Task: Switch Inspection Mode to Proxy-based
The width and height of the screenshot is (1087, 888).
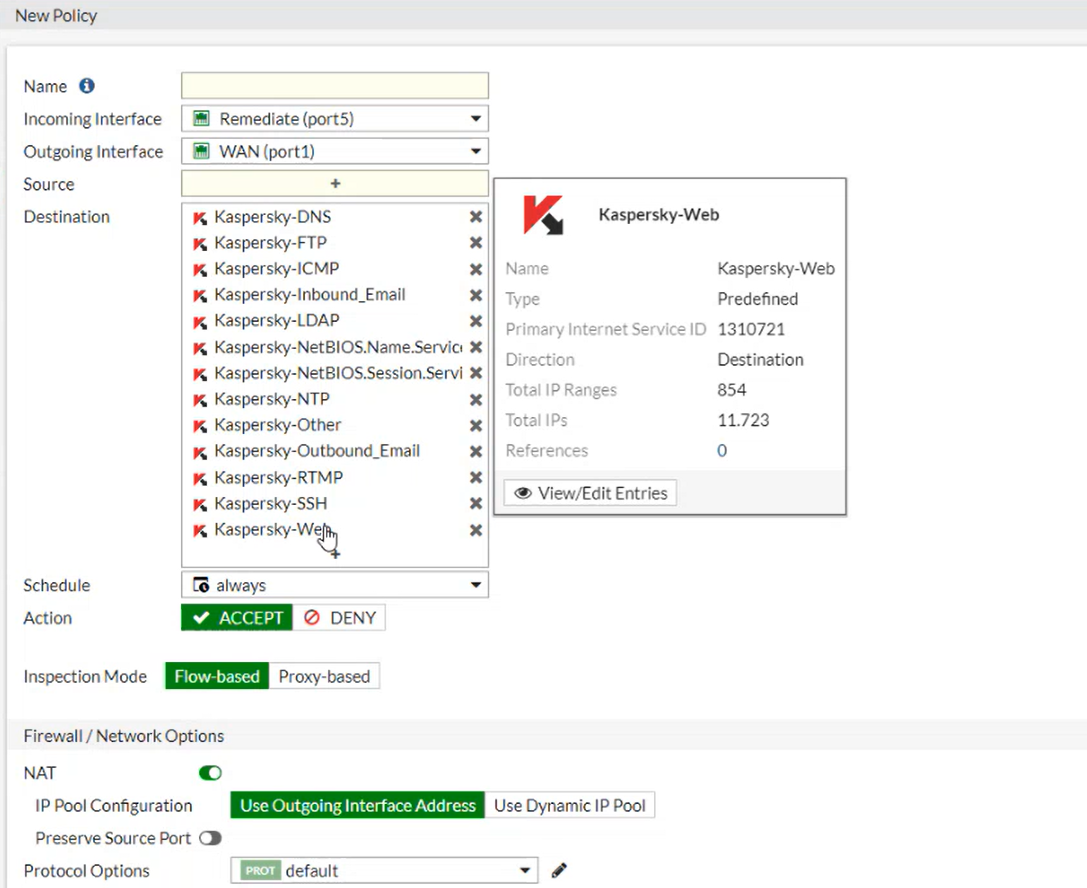Action: [324, 676]
